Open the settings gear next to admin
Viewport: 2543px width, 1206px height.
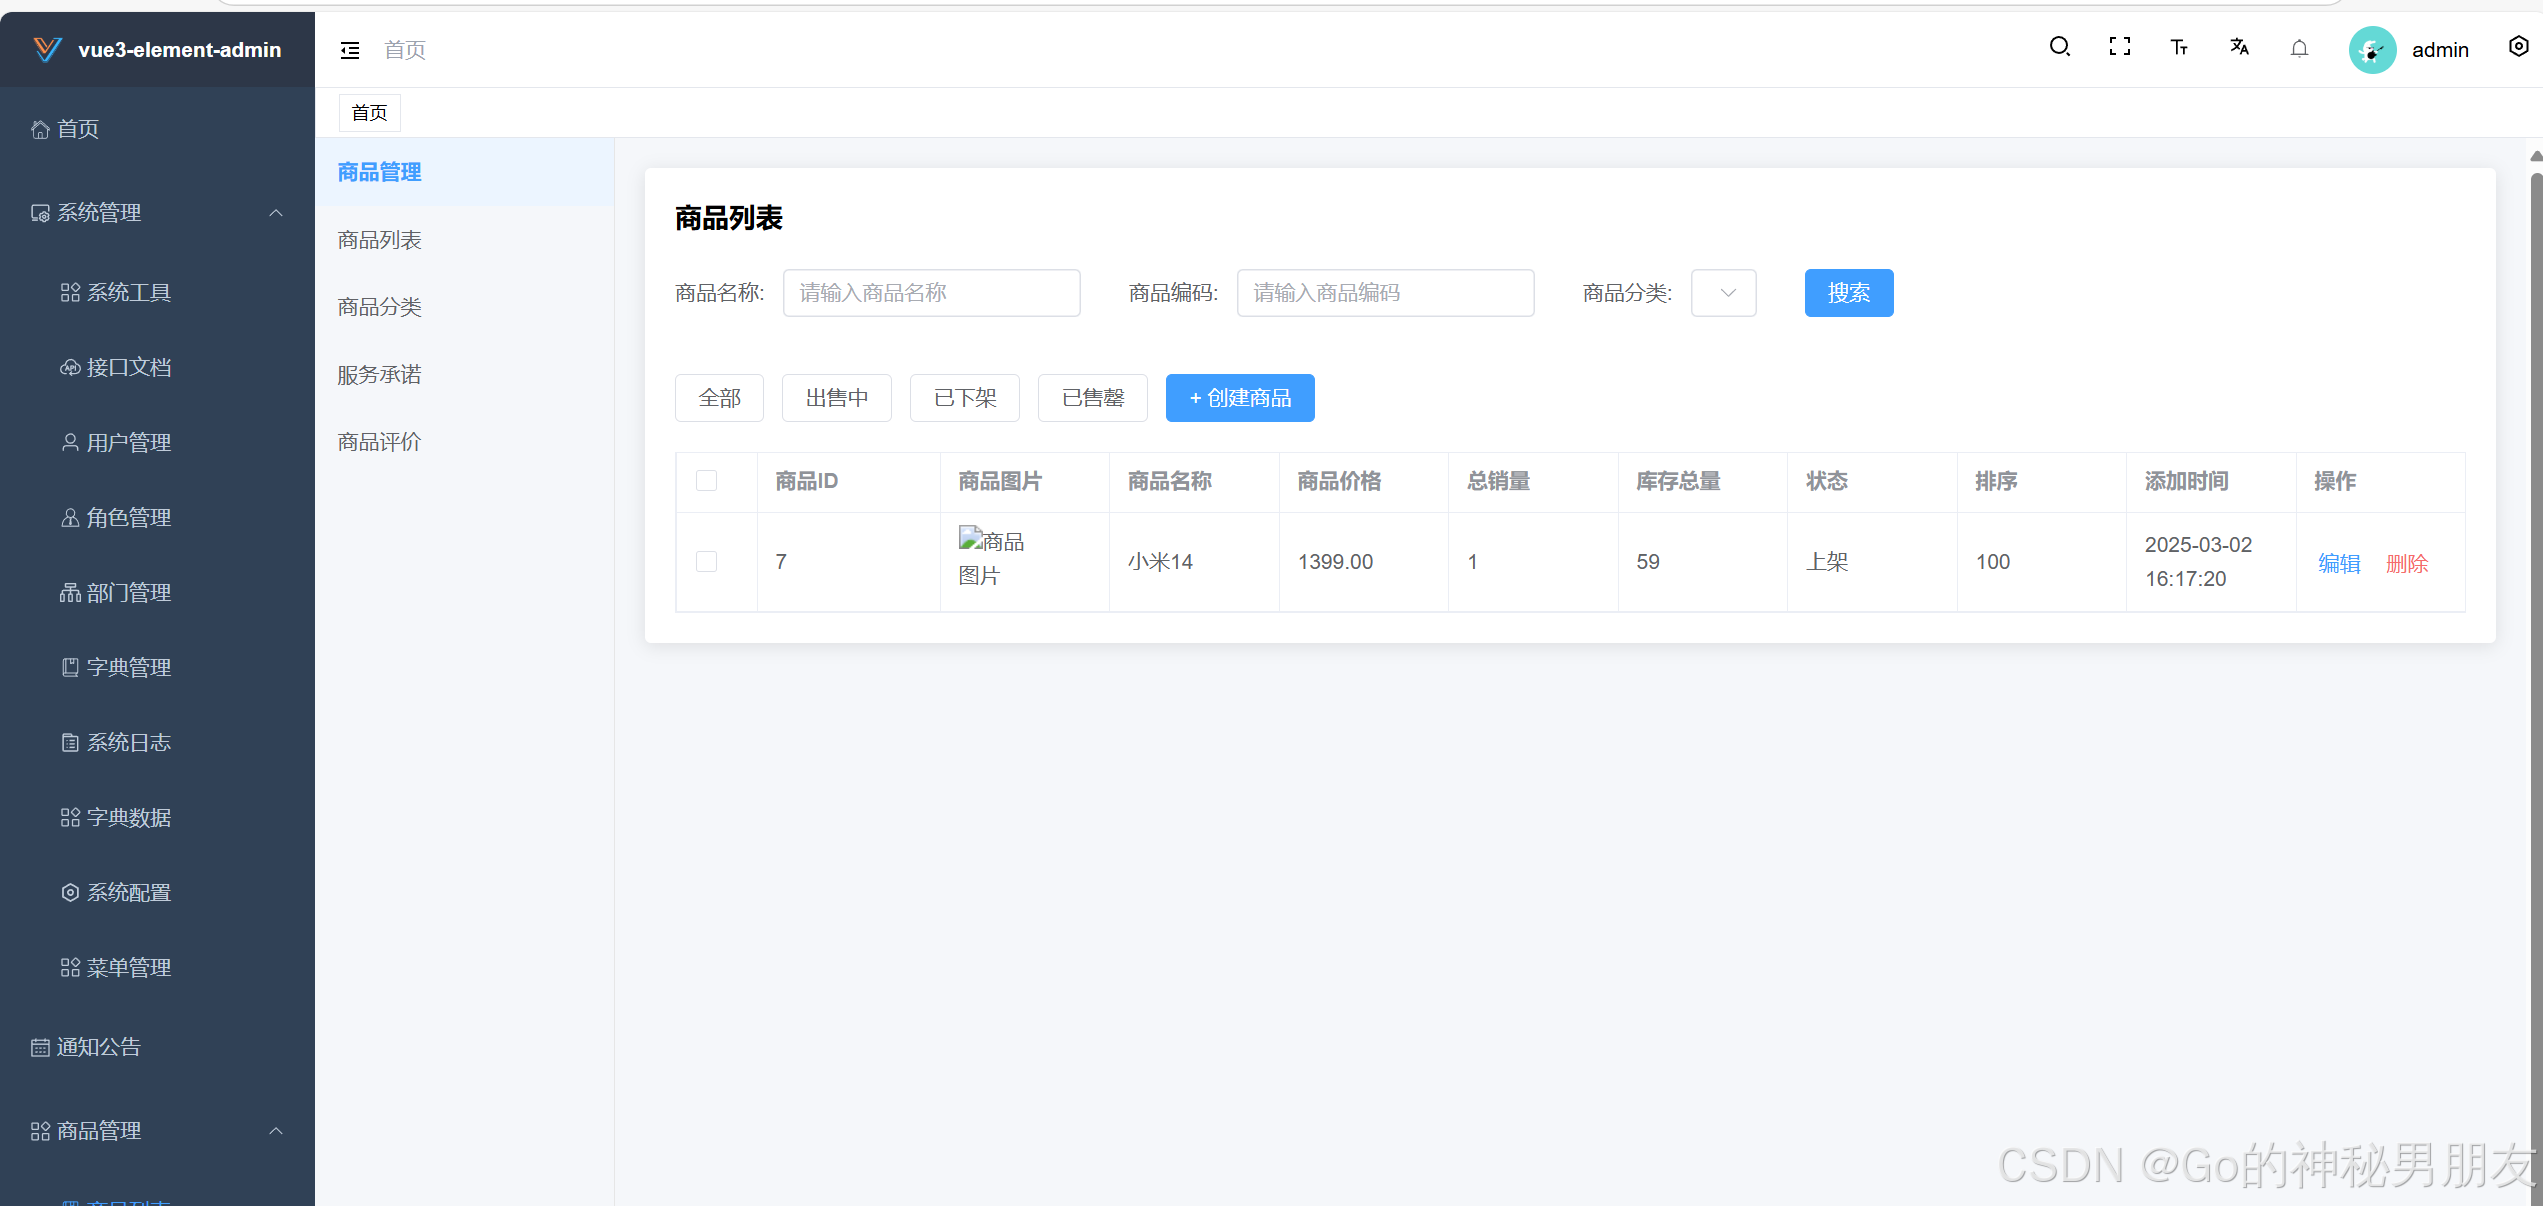click(2518, 47)
